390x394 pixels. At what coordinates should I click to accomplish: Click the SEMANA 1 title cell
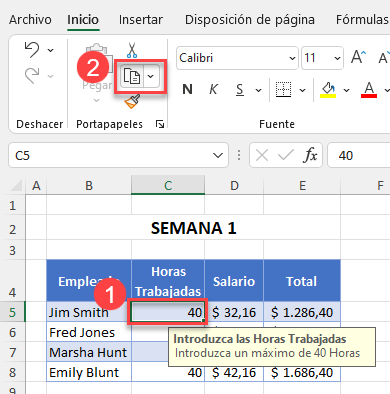(x=193, y=228)
